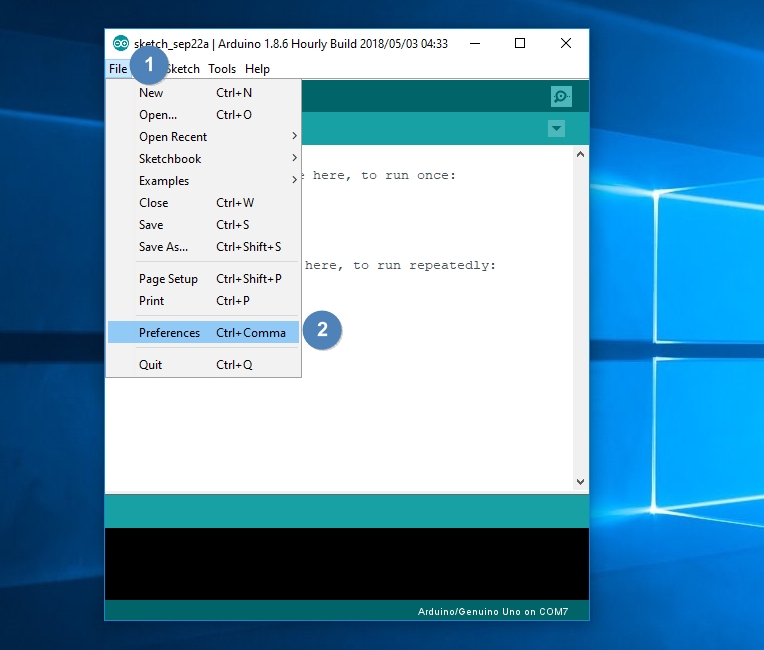The width and height of the screenshot is (764, 650).
Task: Open the Sketch menu
Action: coord(183,69)
